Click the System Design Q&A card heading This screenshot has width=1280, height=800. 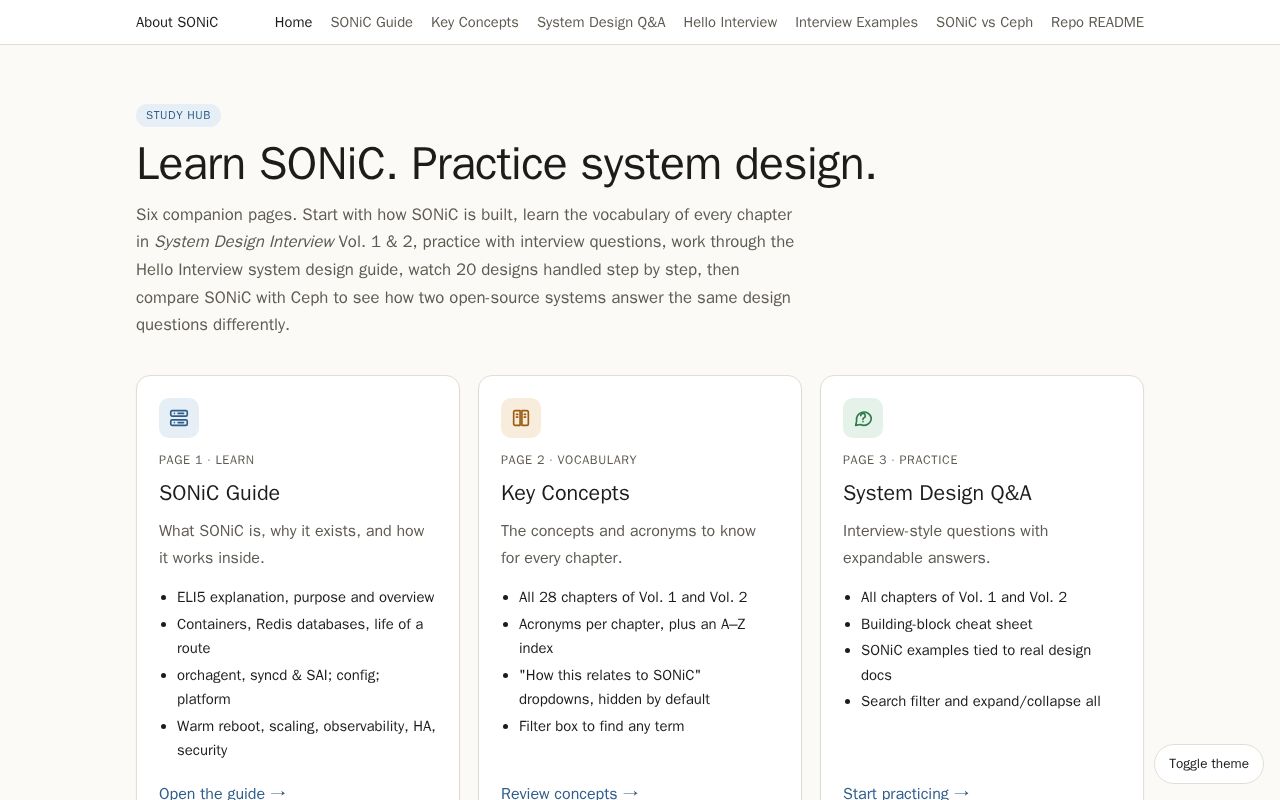point(937,493)
